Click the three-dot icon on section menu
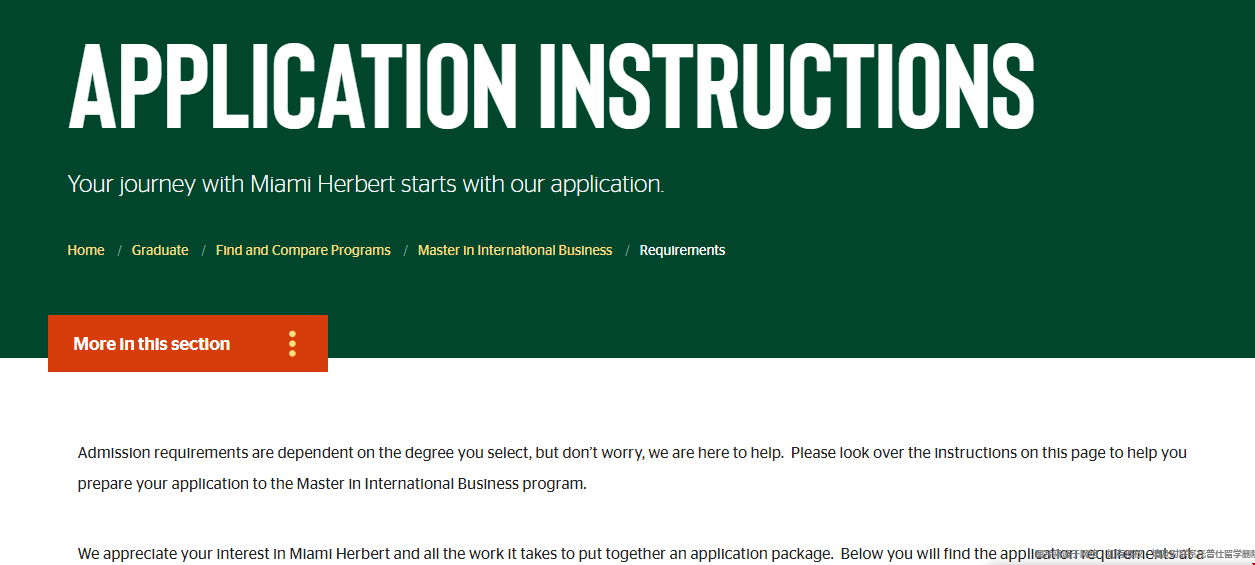 tap(292, 344)
